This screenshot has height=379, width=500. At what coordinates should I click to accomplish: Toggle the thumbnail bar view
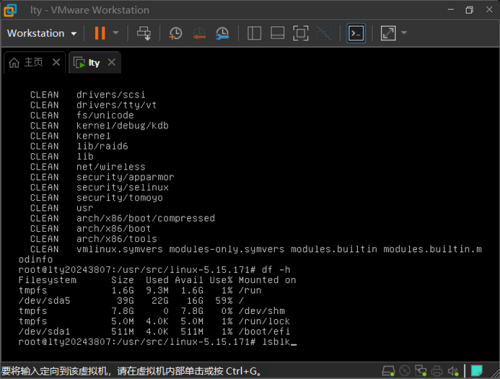pos(277,33)
